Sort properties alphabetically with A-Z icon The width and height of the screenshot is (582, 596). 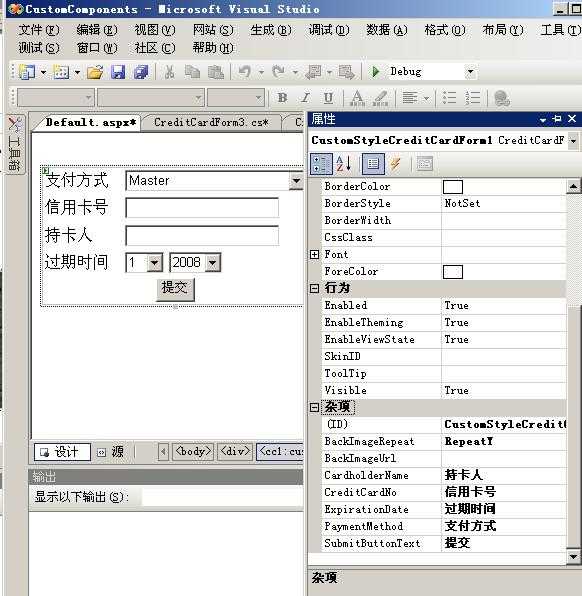pyautogui.click(x=344, y=164)
